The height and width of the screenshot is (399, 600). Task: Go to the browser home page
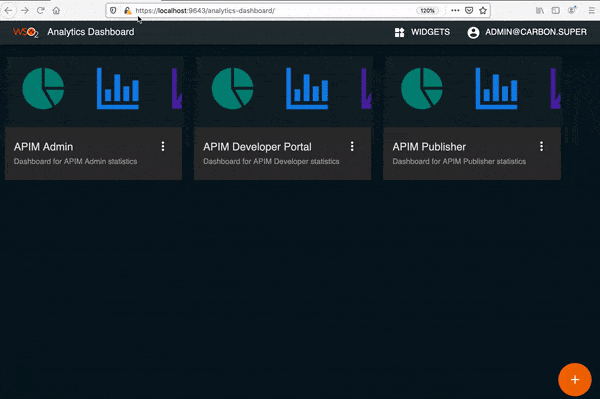tap(56, 11)
